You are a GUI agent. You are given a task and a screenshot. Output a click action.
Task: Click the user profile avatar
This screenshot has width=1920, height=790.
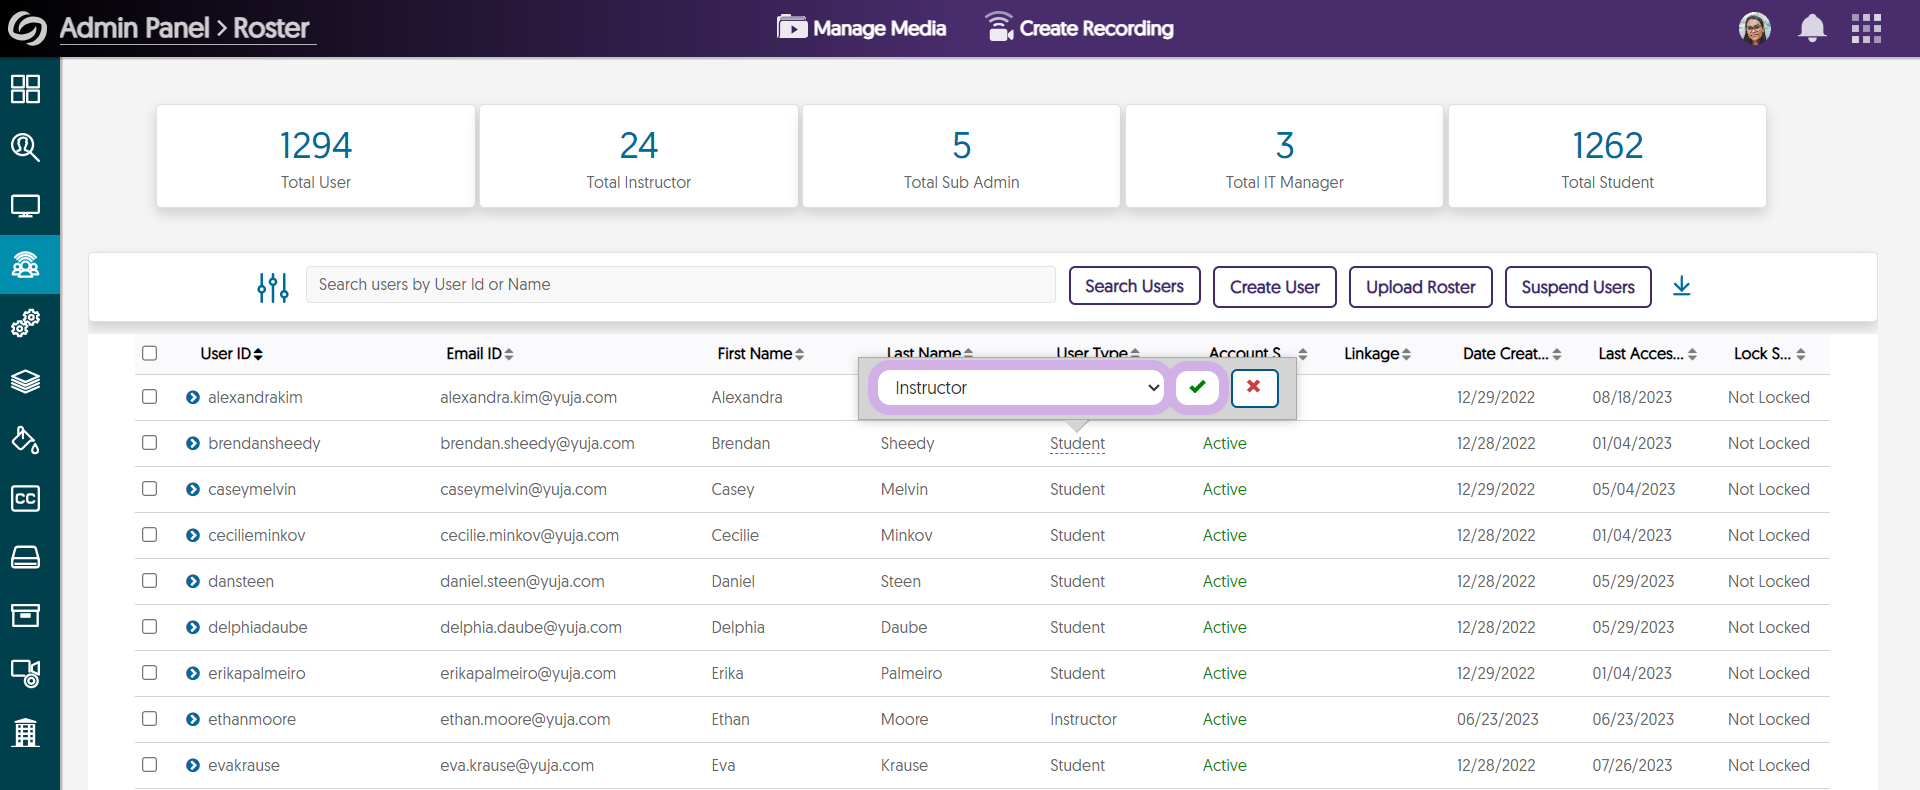click(x=1754, y=28)
